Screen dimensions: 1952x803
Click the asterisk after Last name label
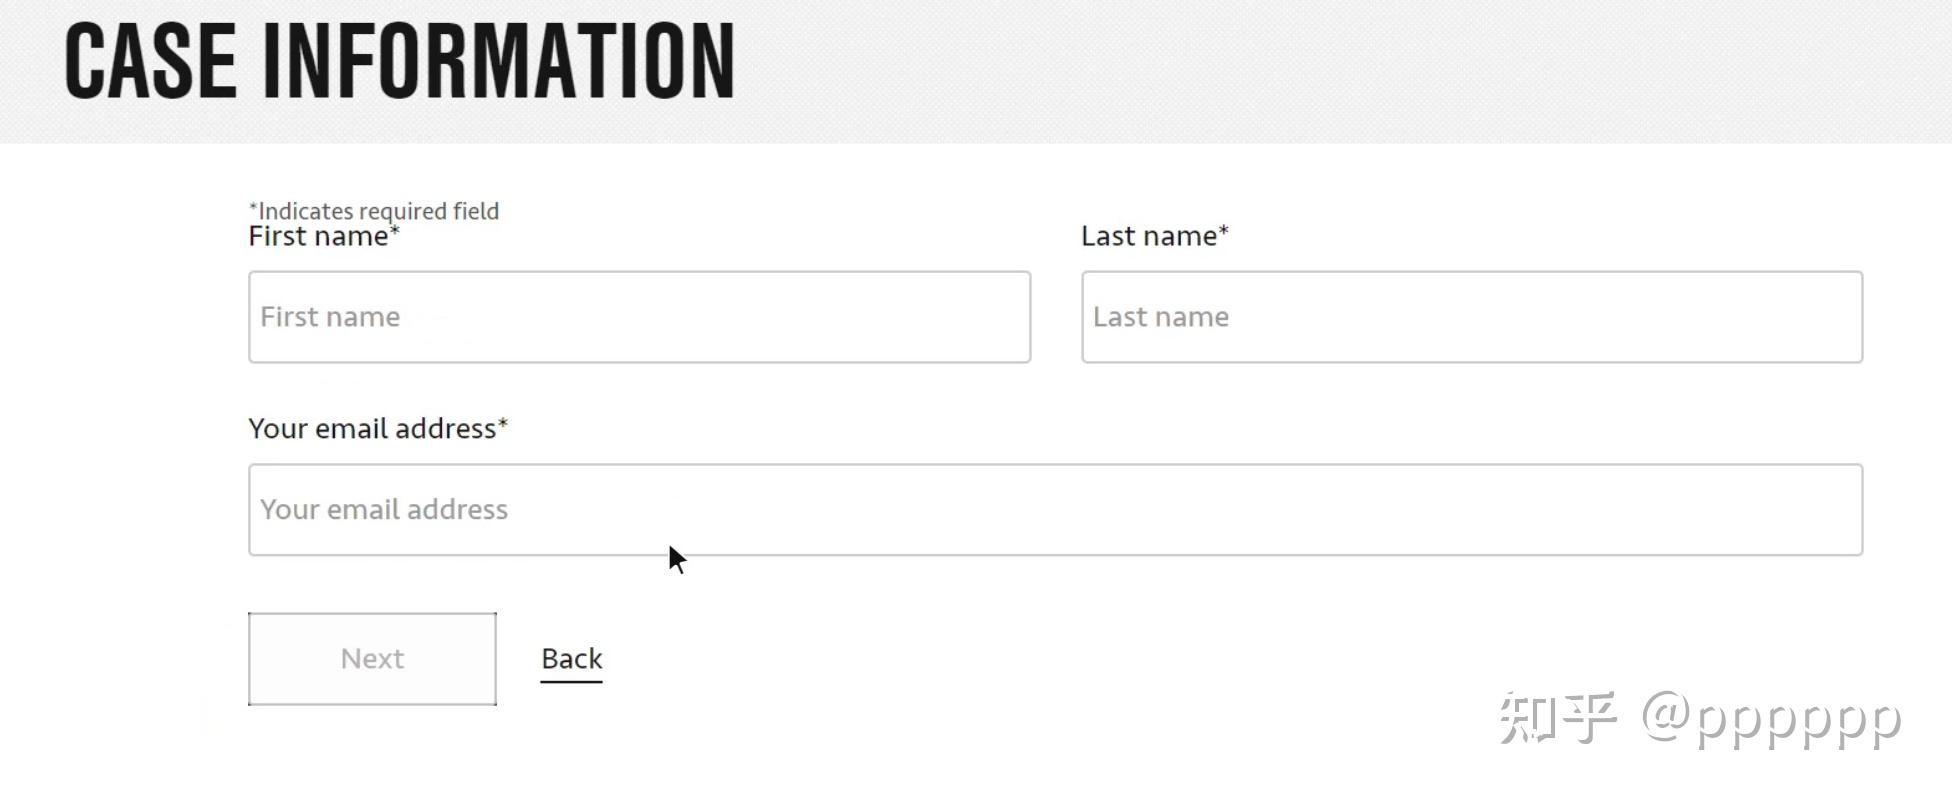pos(1224,230)
